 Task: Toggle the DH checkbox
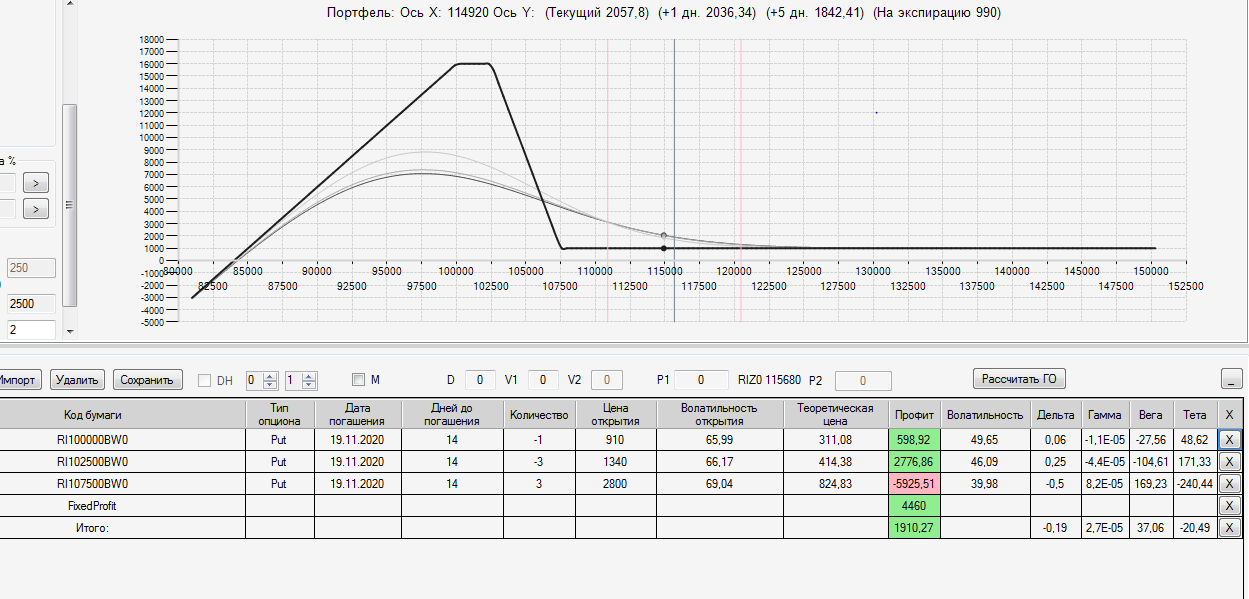point(205,380)
